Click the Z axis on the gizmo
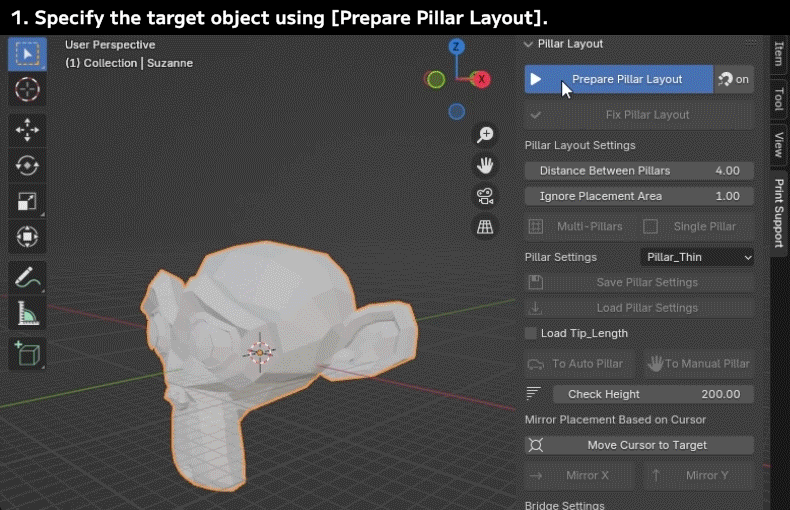This screenshot has width=790, height=510. point(456,47)
